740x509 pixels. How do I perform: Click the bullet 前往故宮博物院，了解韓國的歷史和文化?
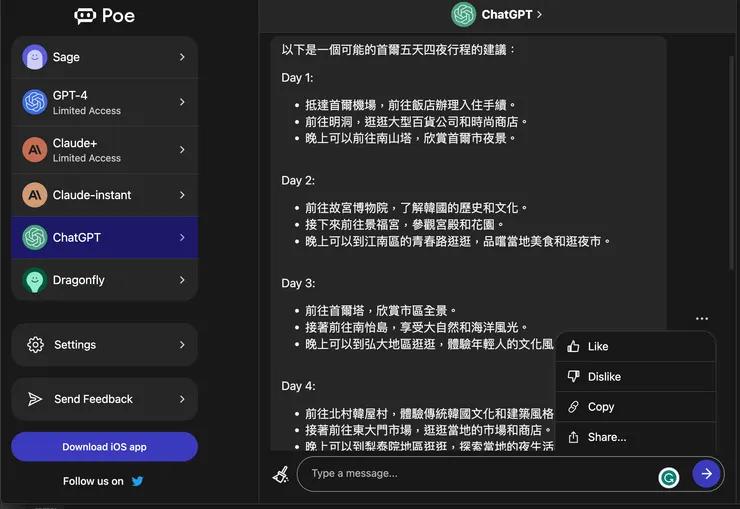(416, 208)
